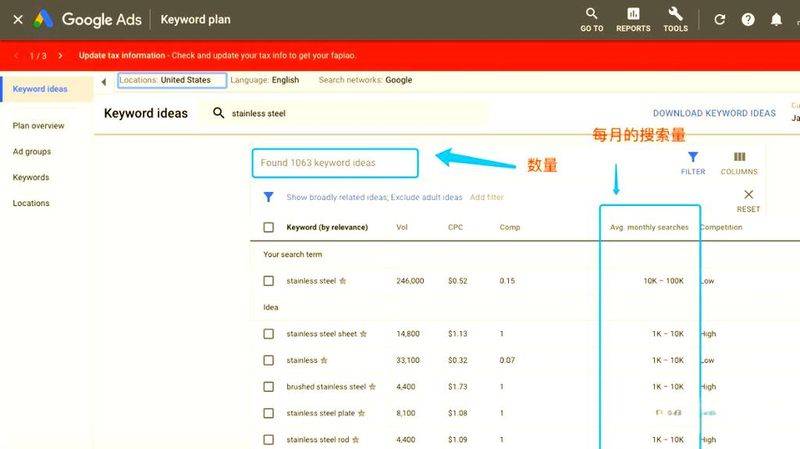Click the $1.73 CPC value

[x=458, y=387]
